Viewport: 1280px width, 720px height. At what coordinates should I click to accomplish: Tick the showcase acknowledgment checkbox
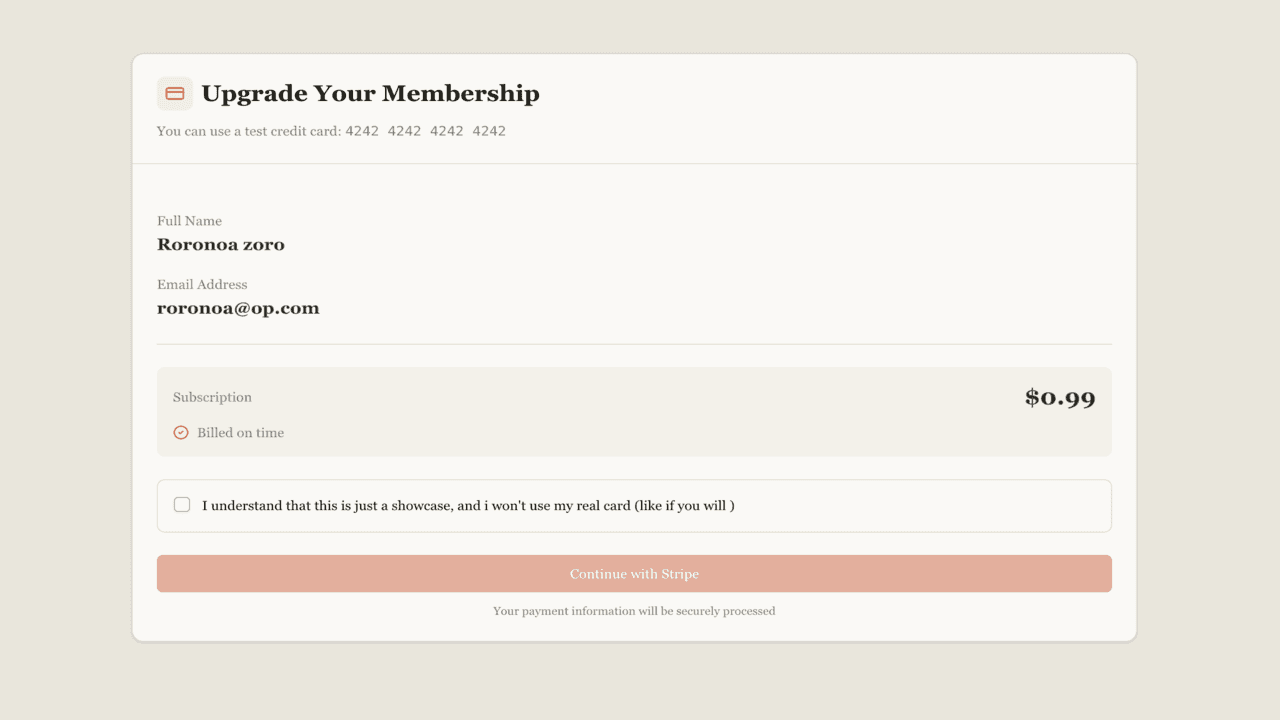point(182,505)
